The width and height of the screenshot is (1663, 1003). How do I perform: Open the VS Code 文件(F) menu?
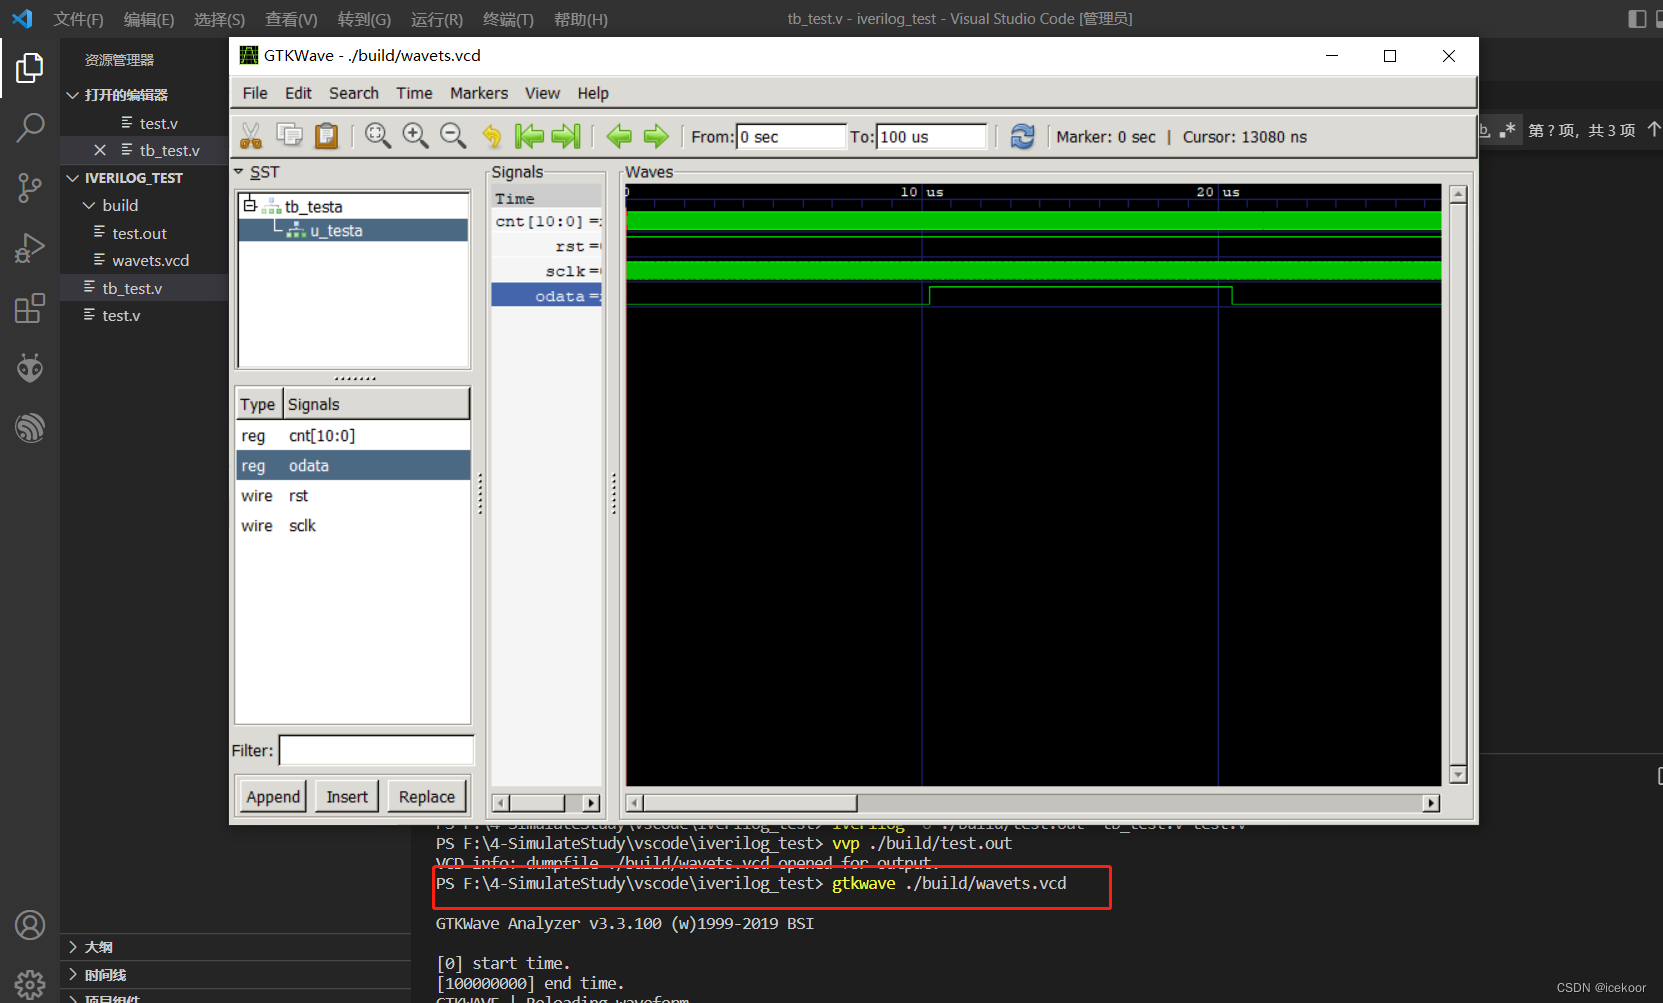(79, 19)
